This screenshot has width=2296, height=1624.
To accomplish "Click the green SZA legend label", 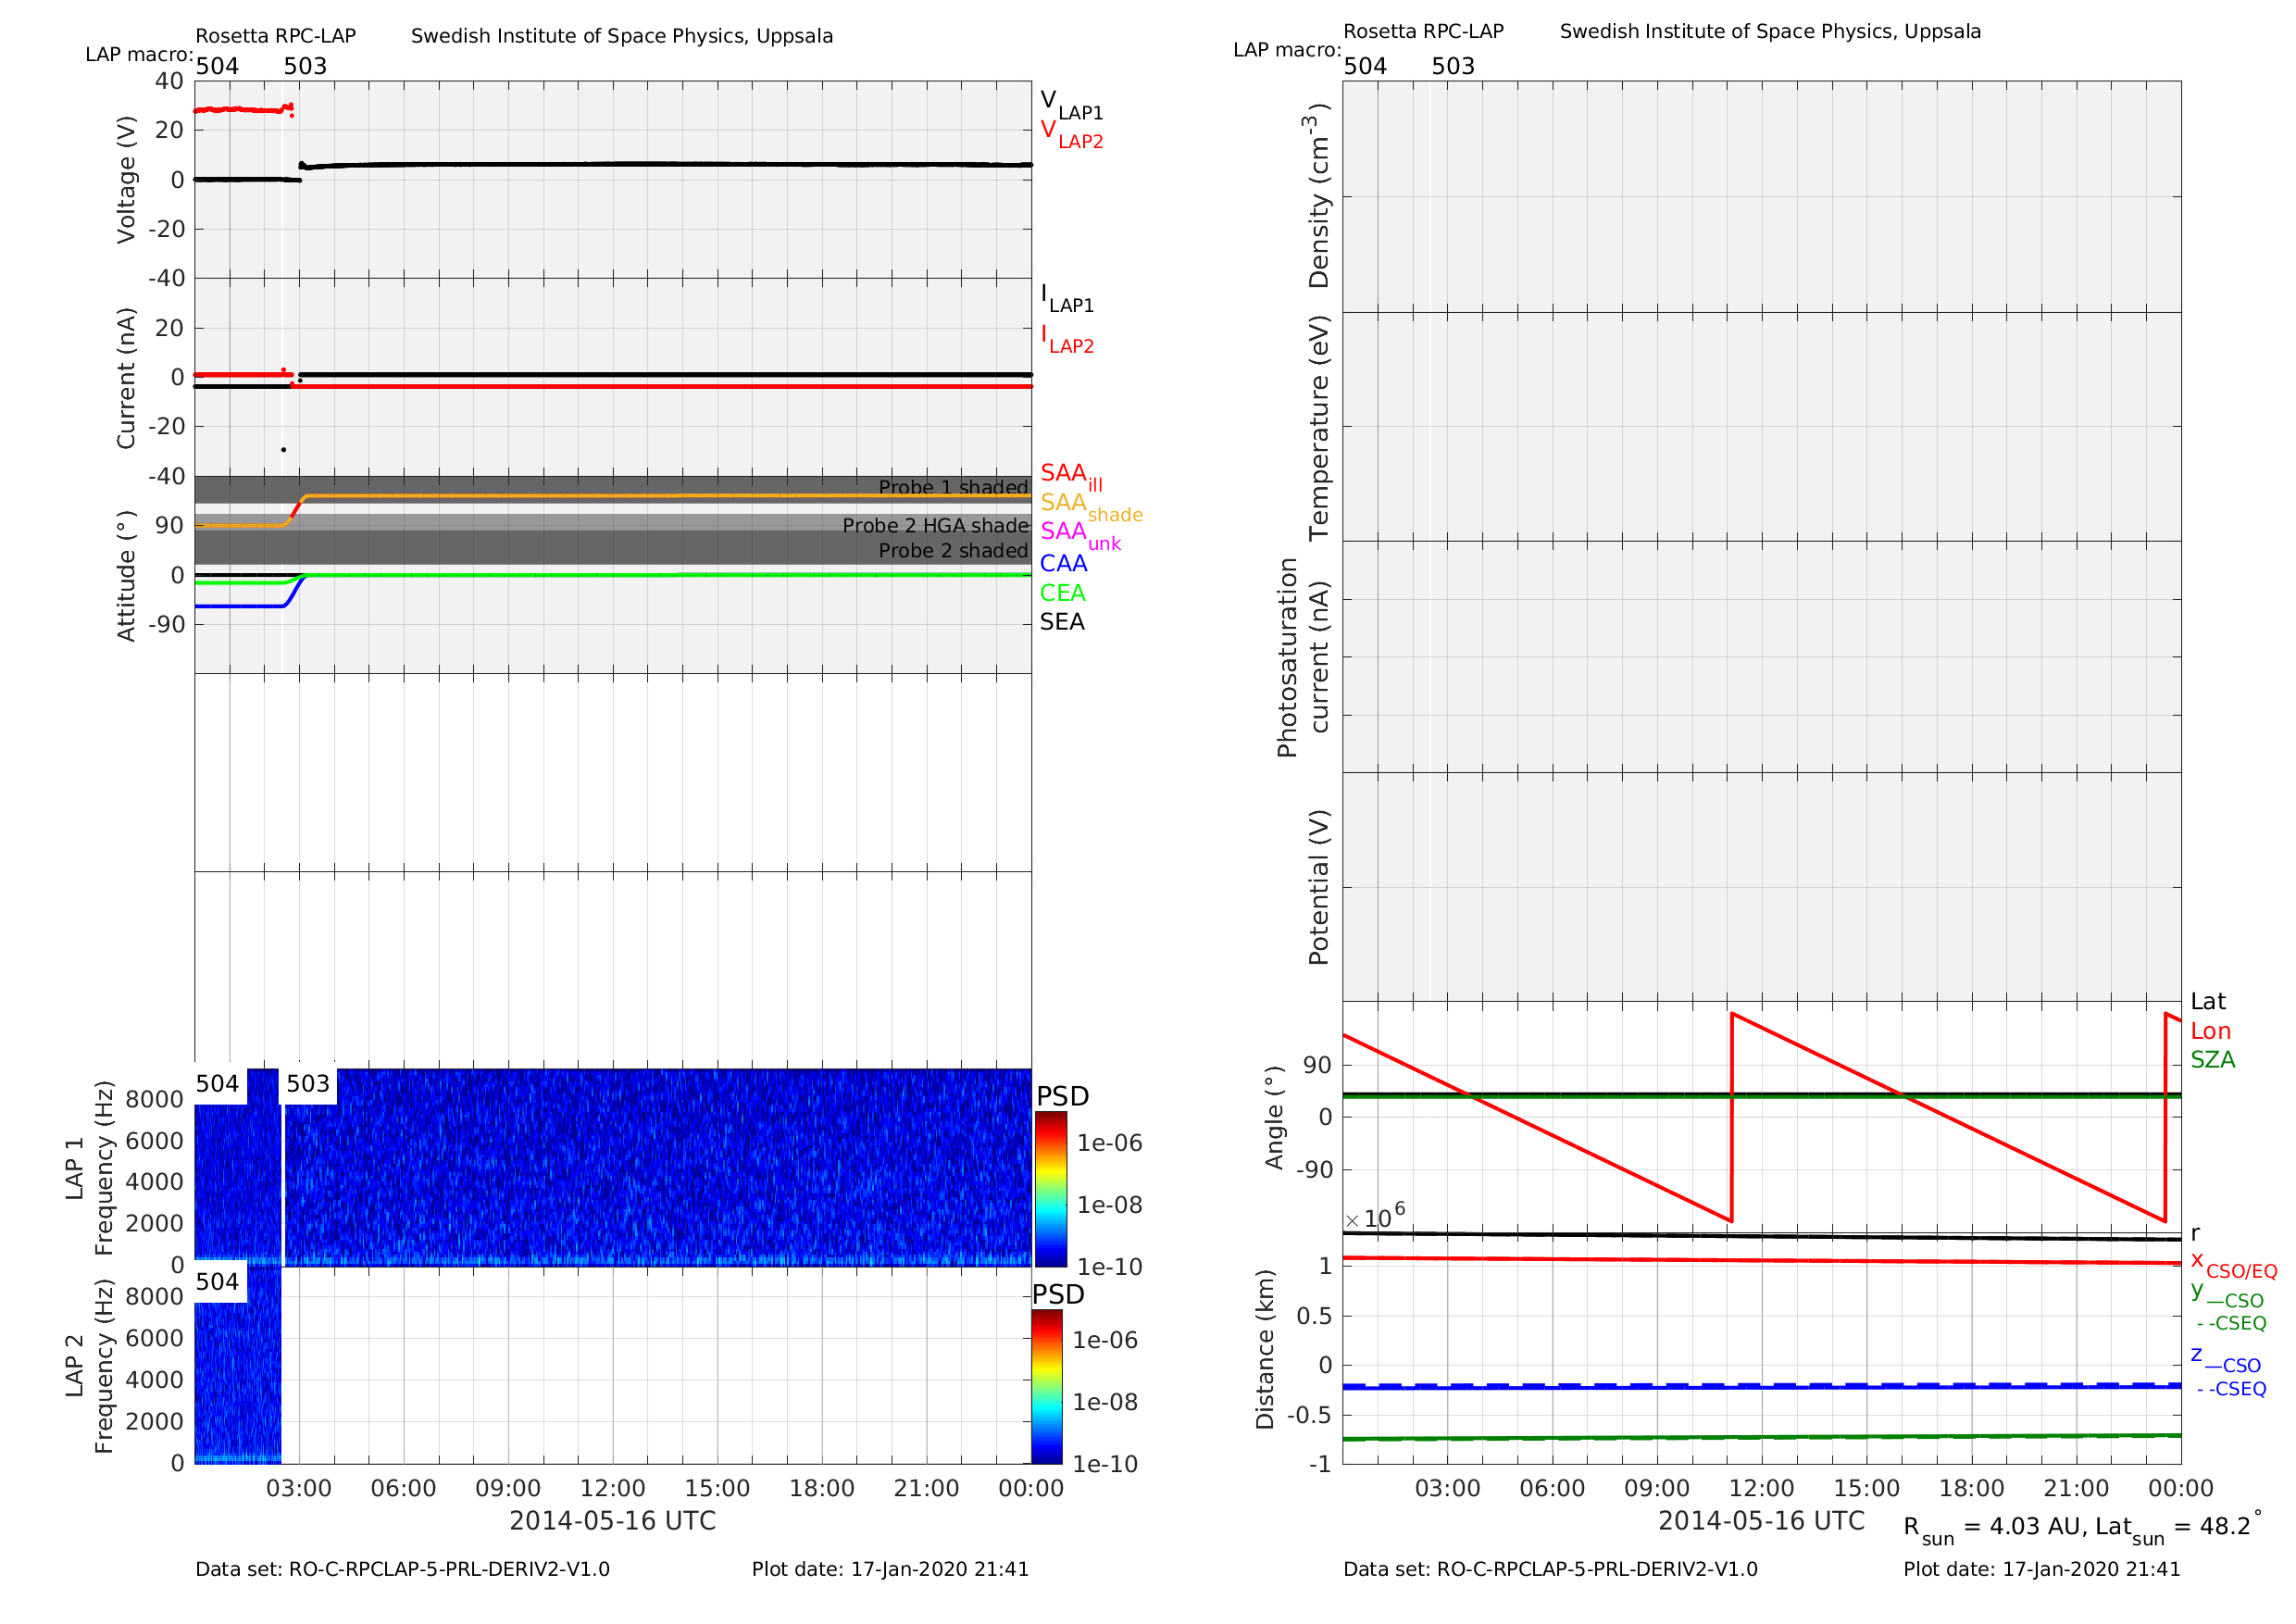I will pos(2213,1060).
